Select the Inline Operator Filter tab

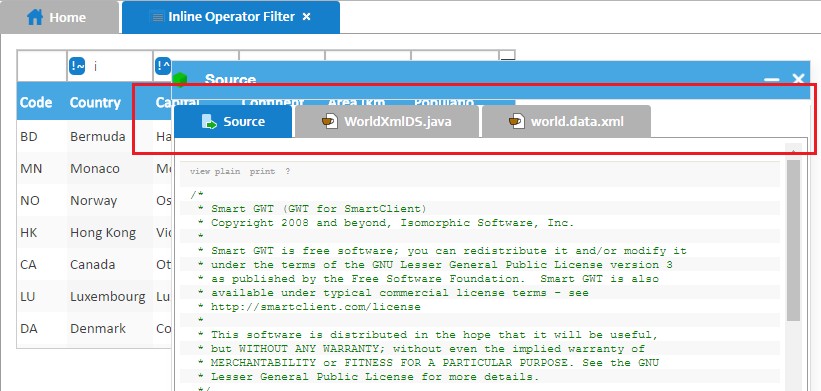[x=231, y=17]
